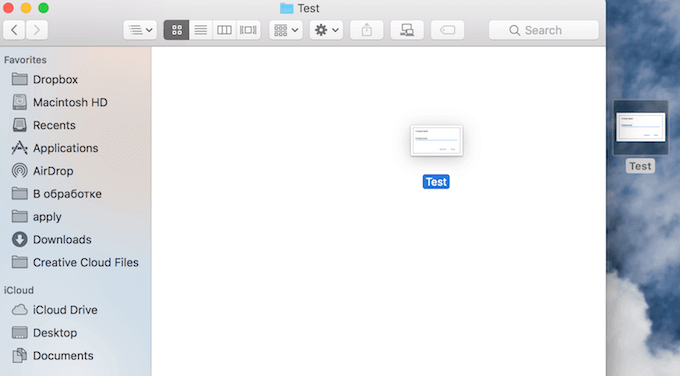
Task: Select the Dropbox folder icon in sidebar
Action: coord(20,79)
